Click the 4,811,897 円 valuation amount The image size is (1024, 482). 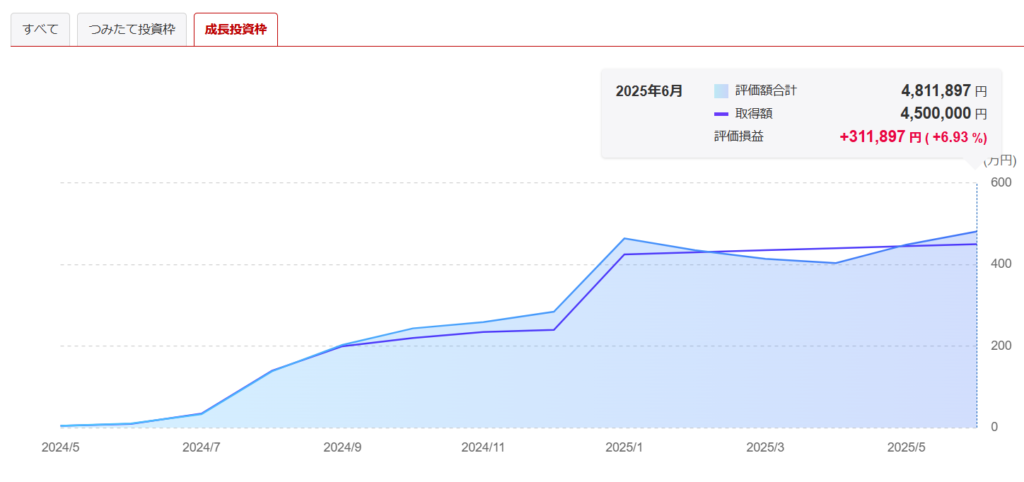[x=944, y=91]
